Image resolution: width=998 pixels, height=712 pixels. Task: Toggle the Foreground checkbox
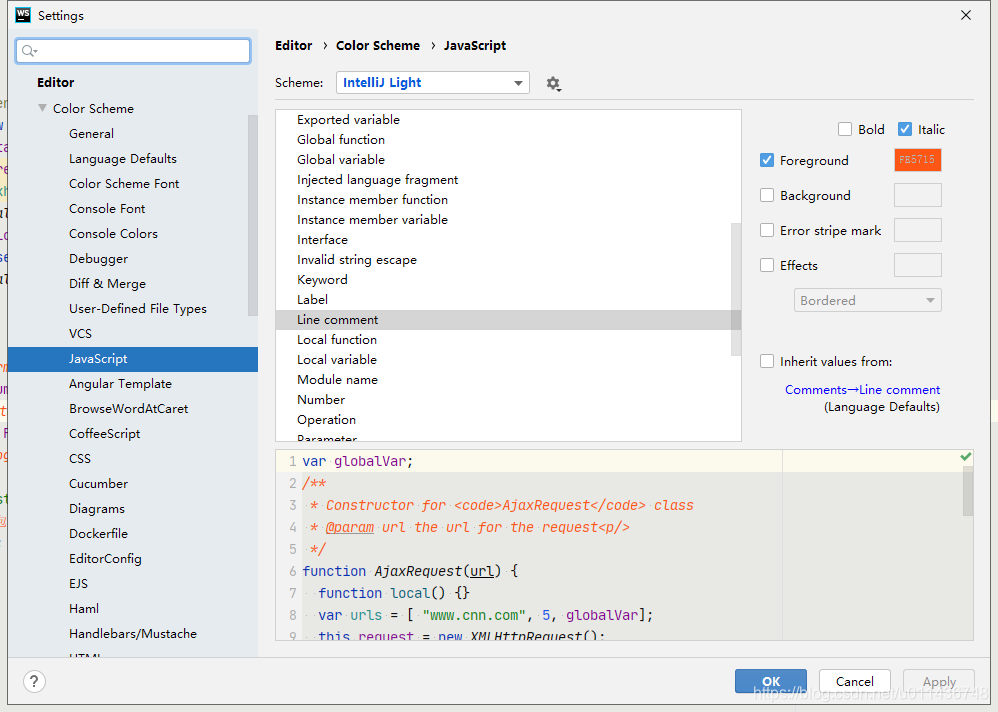(767, 160)
